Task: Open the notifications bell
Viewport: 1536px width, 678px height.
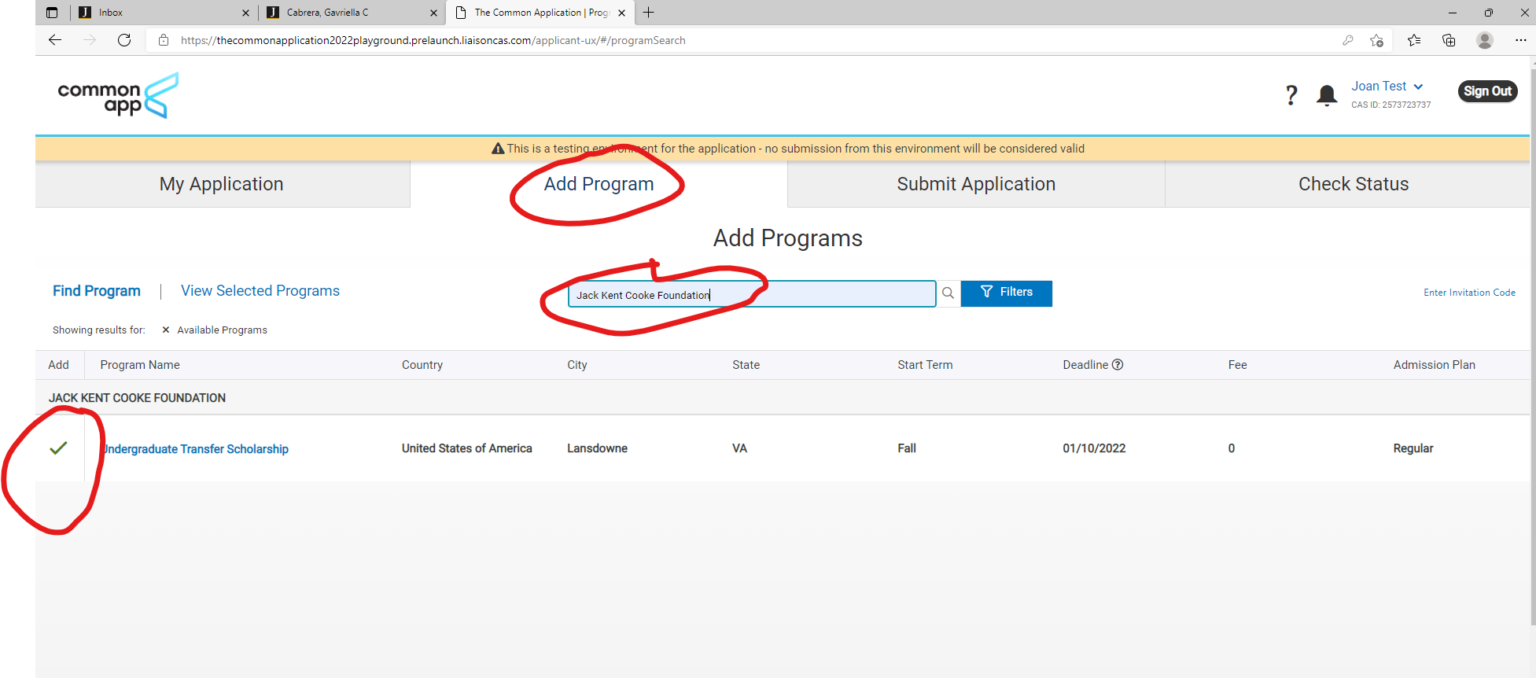Action: pyautogui.click(x=1326, y=95)
